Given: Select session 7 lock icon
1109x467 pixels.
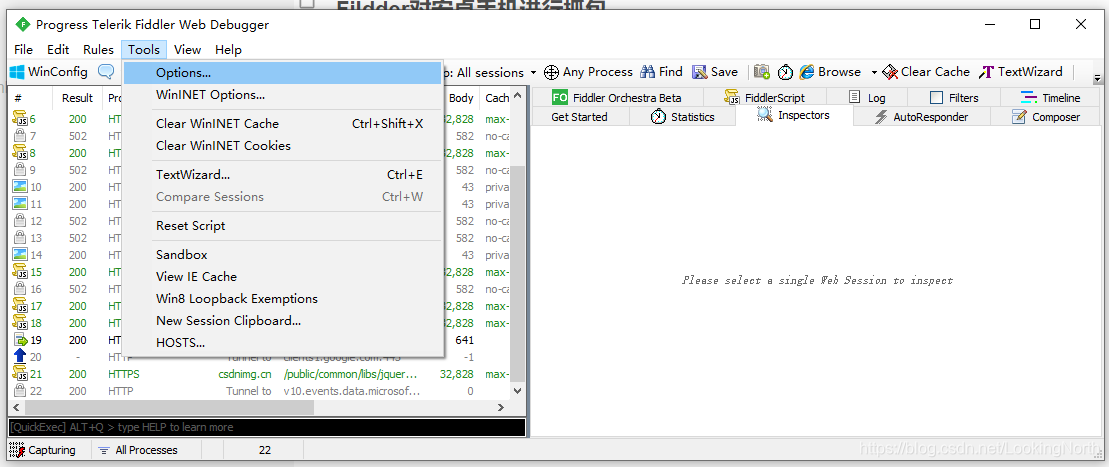Looking at the screenshot, I should pos(20,136).
